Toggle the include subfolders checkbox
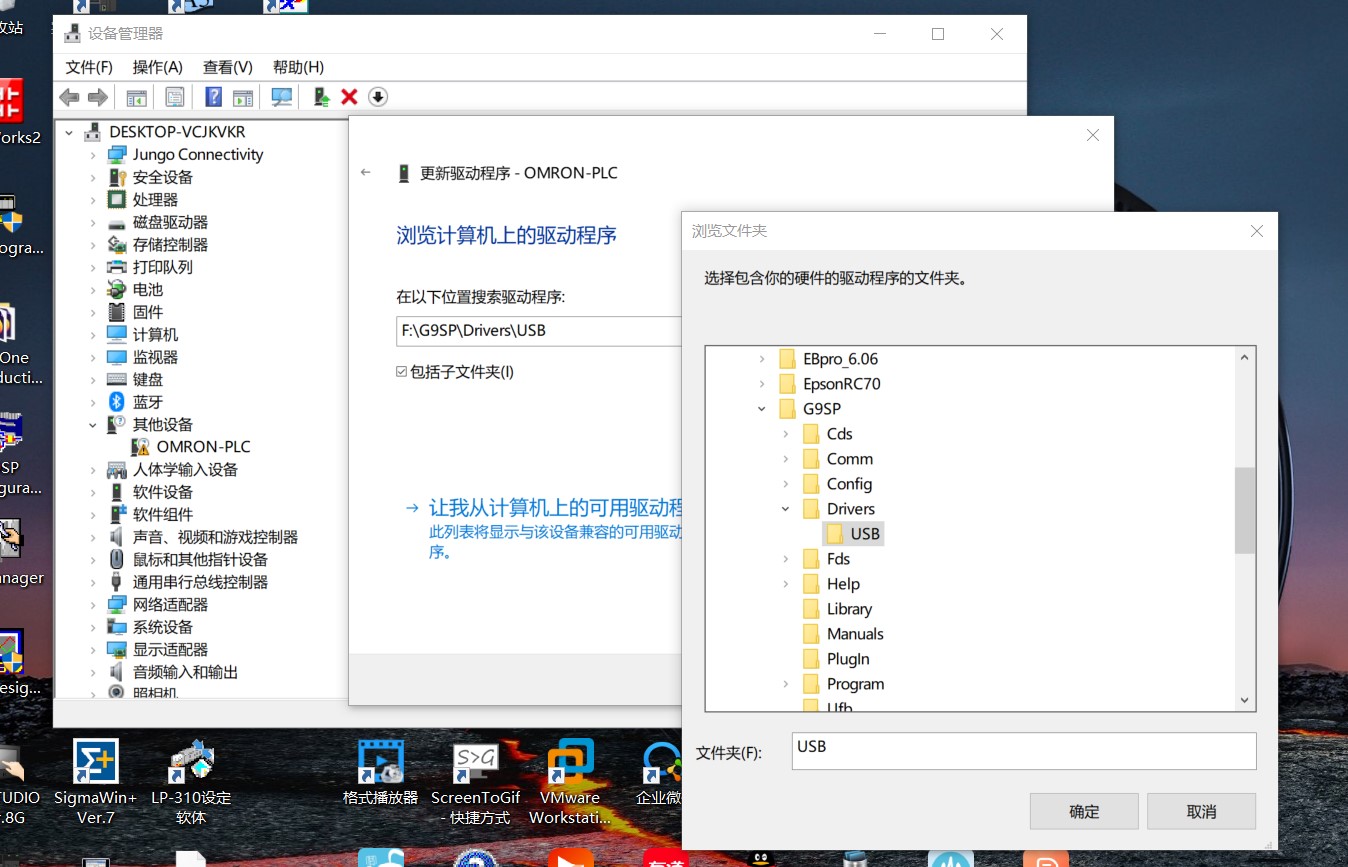Viewport: 1348px width, 867px height. [402, 372]
